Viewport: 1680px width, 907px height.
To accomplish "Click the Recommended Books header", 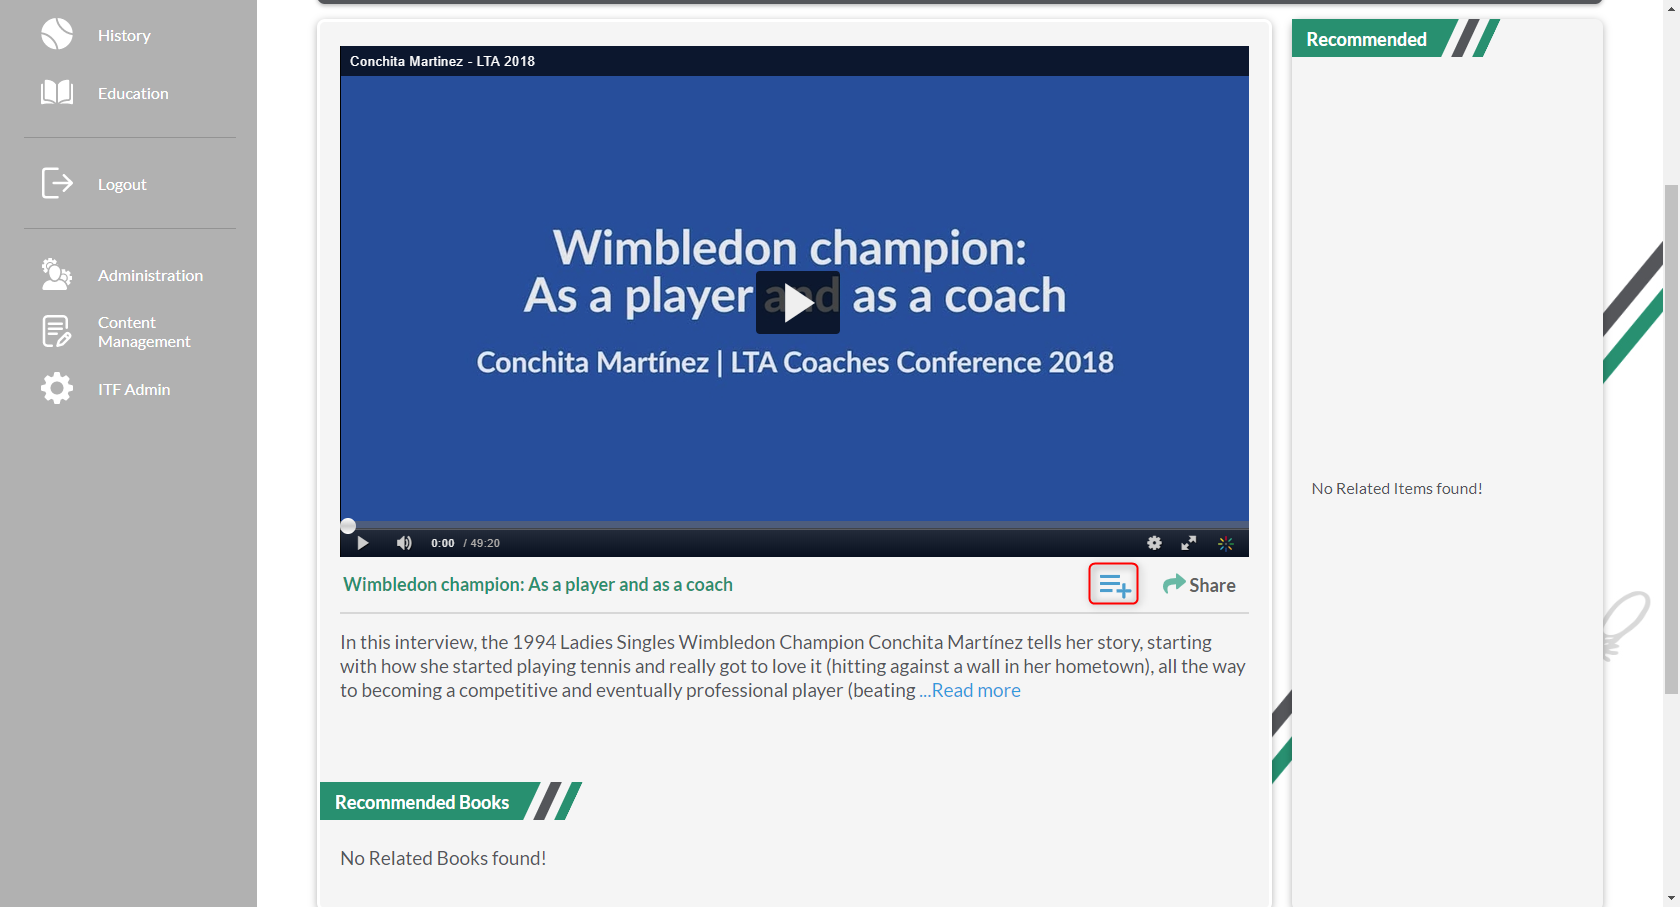I will click(x=422, y=802).
